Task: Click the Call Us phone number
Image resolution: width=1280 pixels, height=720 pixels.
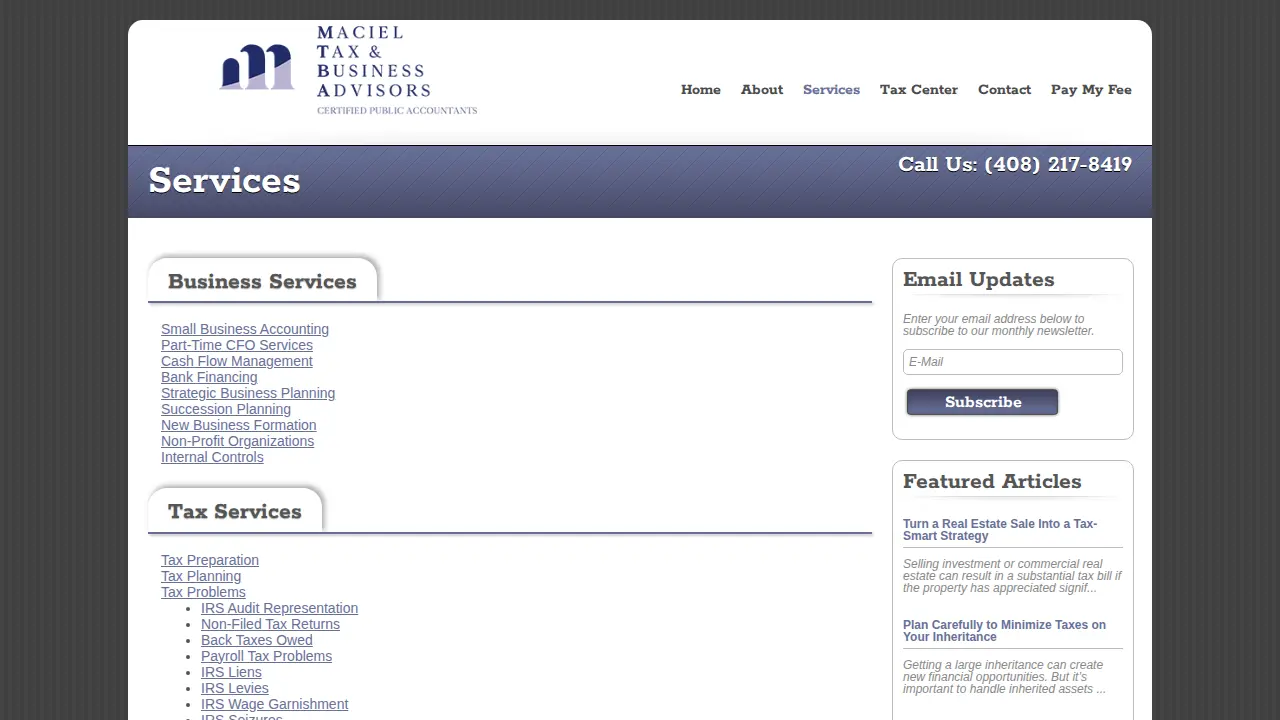Action: point(1015,165)
